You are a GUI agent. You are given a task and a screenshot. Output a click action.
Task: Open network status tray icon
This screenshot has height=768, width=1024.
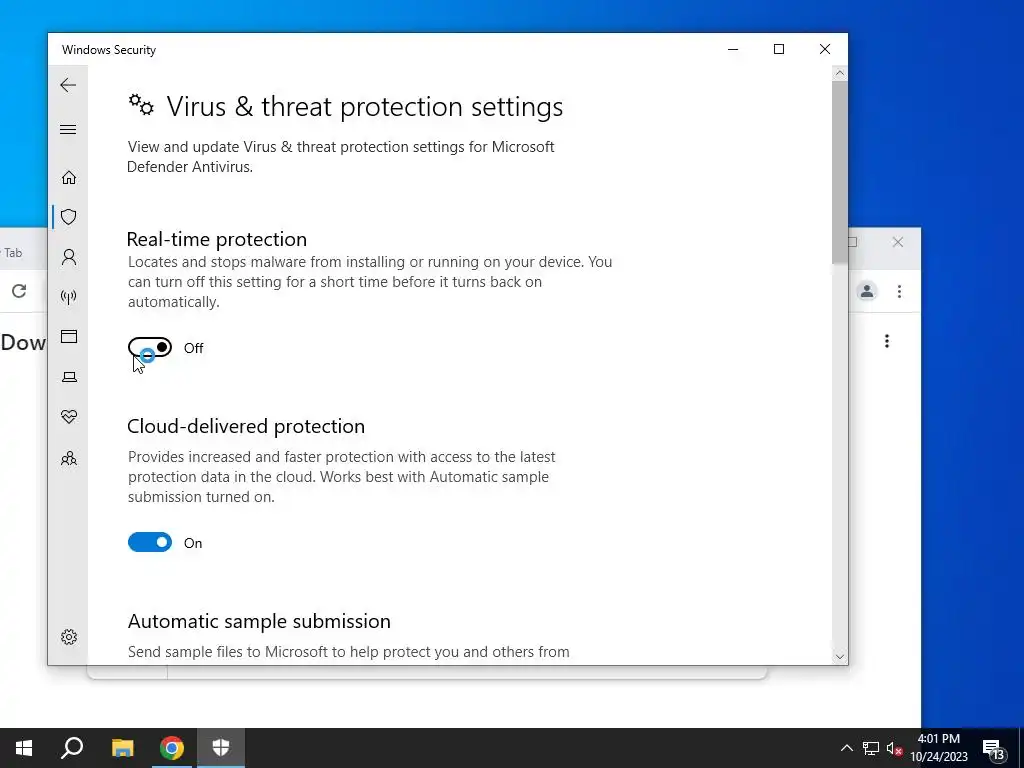tap(871, 748)
